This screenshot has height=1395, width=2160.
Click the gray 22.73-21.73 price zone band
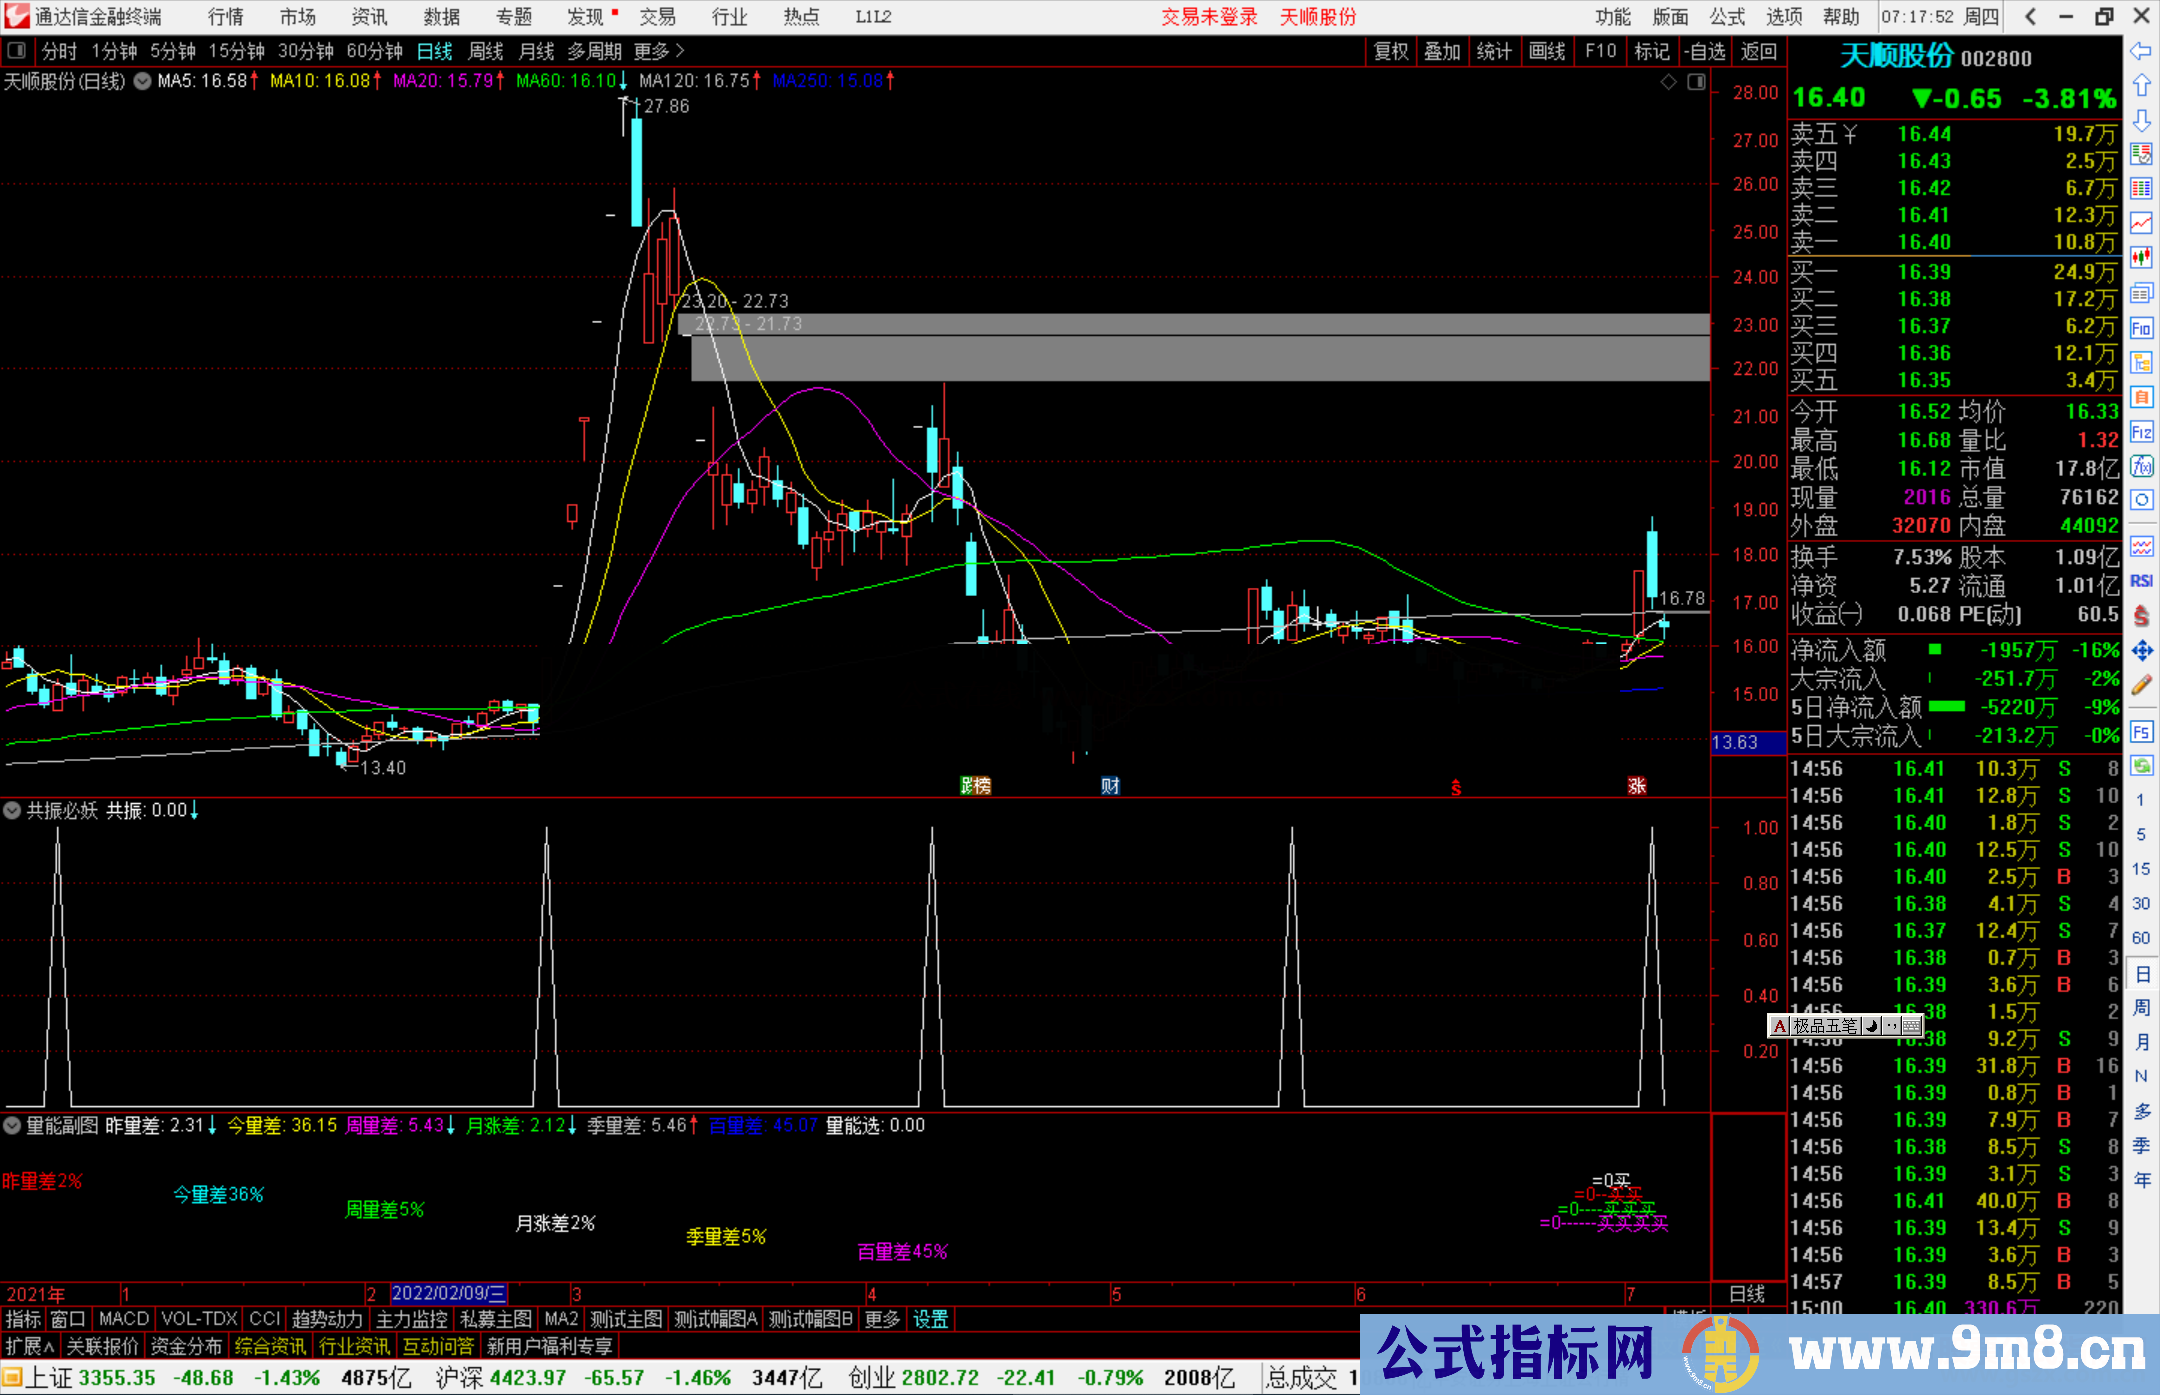coord(1200,358)
